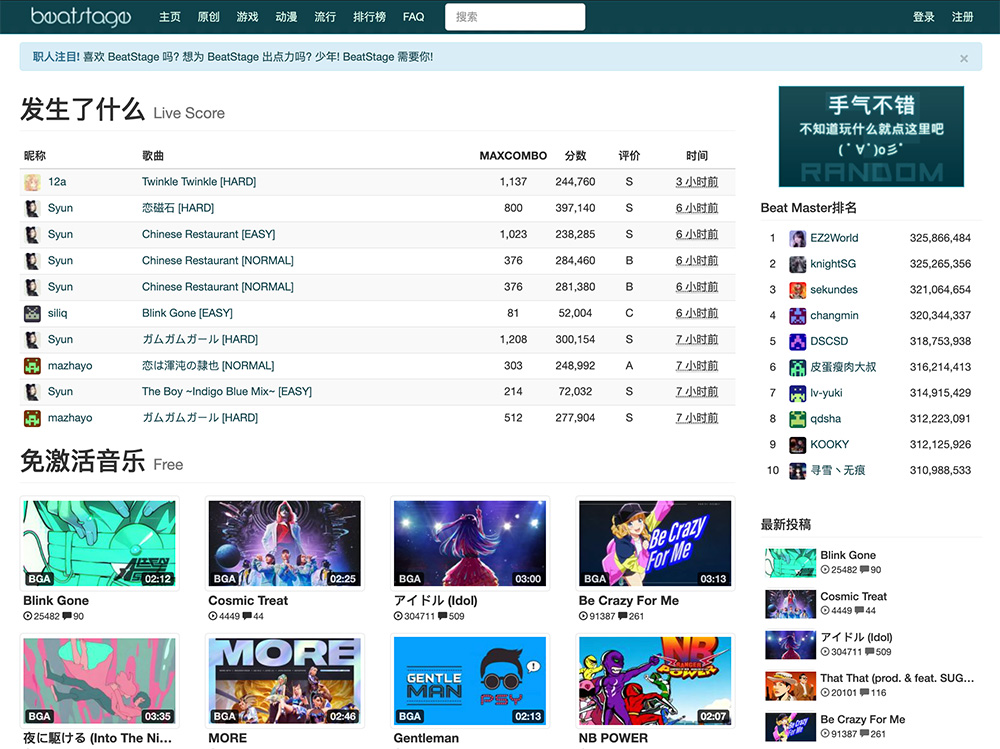Open changmin's profile link
Screen dimensions: 1000x749
pyautogui.click(x=834, y=315)
